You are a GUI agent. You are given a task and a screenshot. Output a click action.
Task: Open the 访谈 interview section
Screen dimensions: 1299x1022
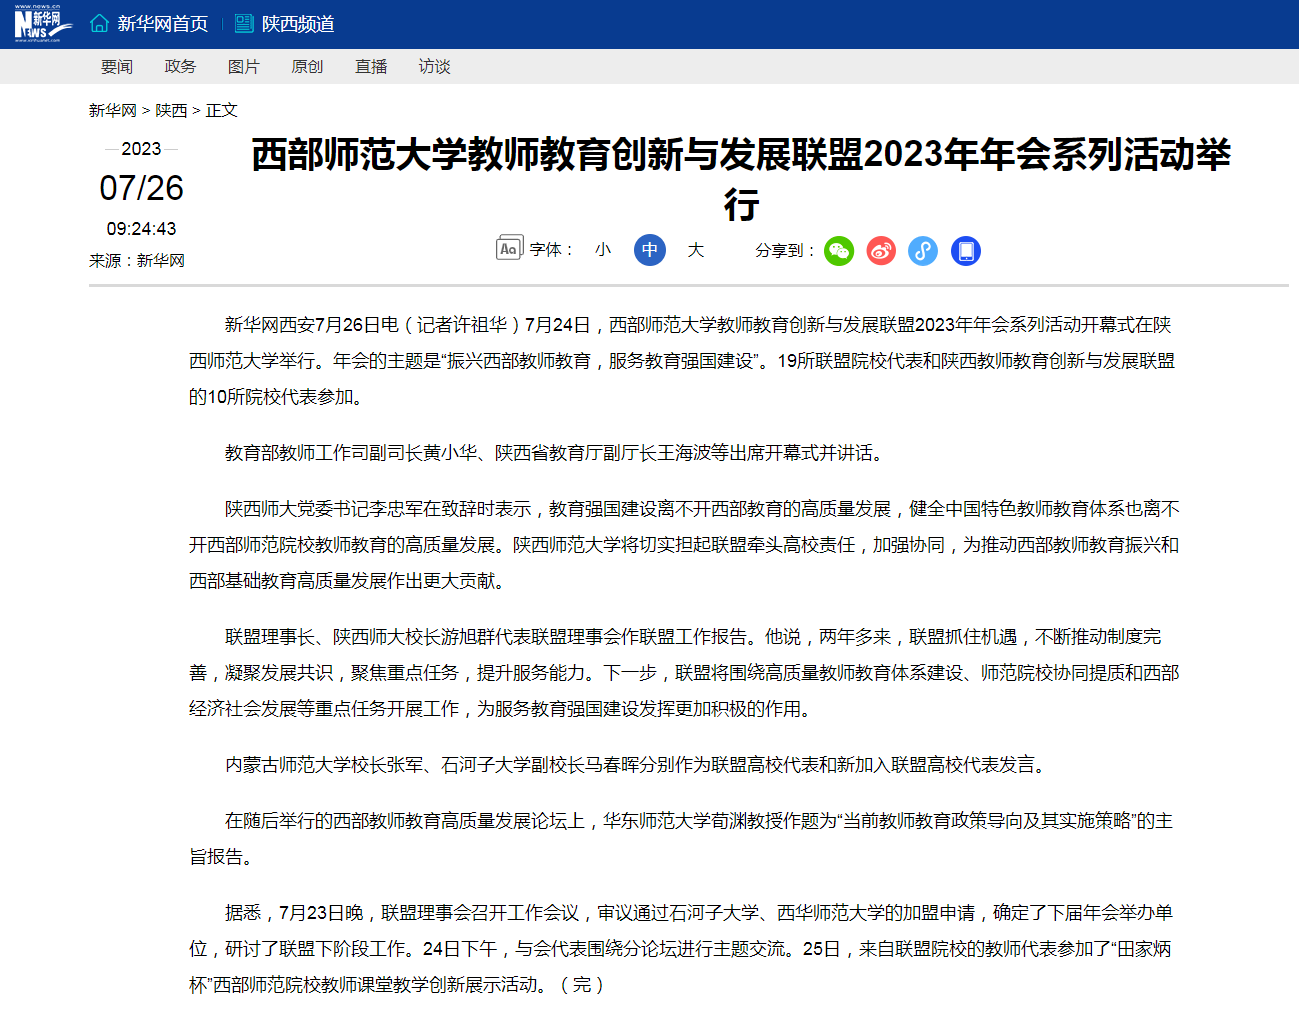pyautogui.click(x=434, y=67)
